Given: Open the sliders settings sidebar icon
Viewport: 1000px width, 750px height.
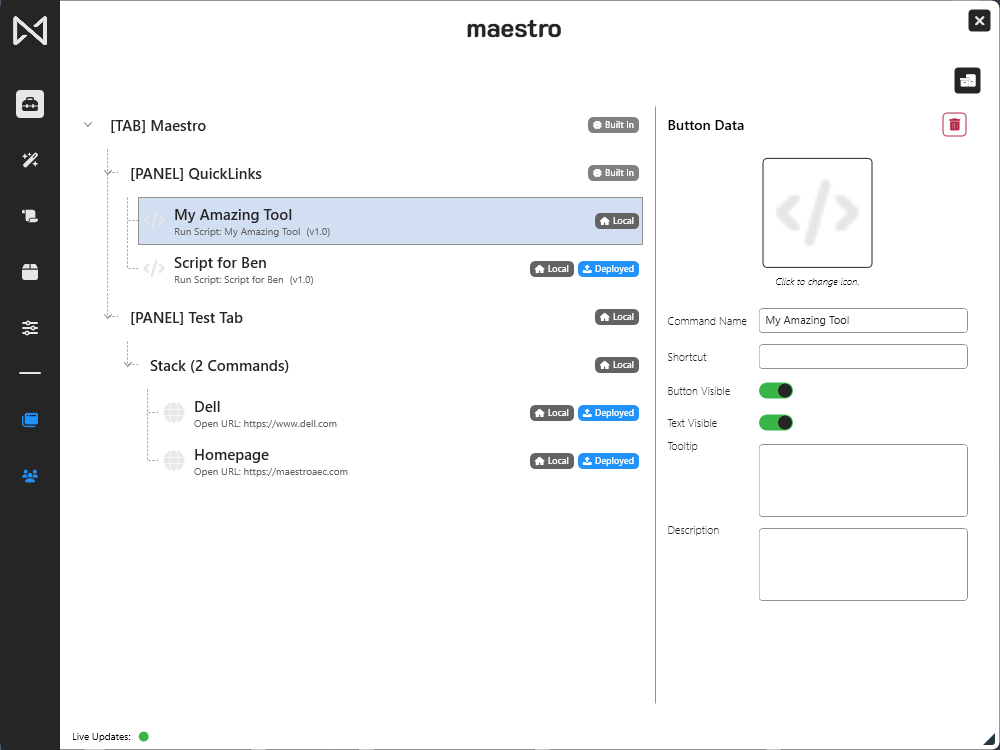Looking at the screenshot, I should click(30, 328).
